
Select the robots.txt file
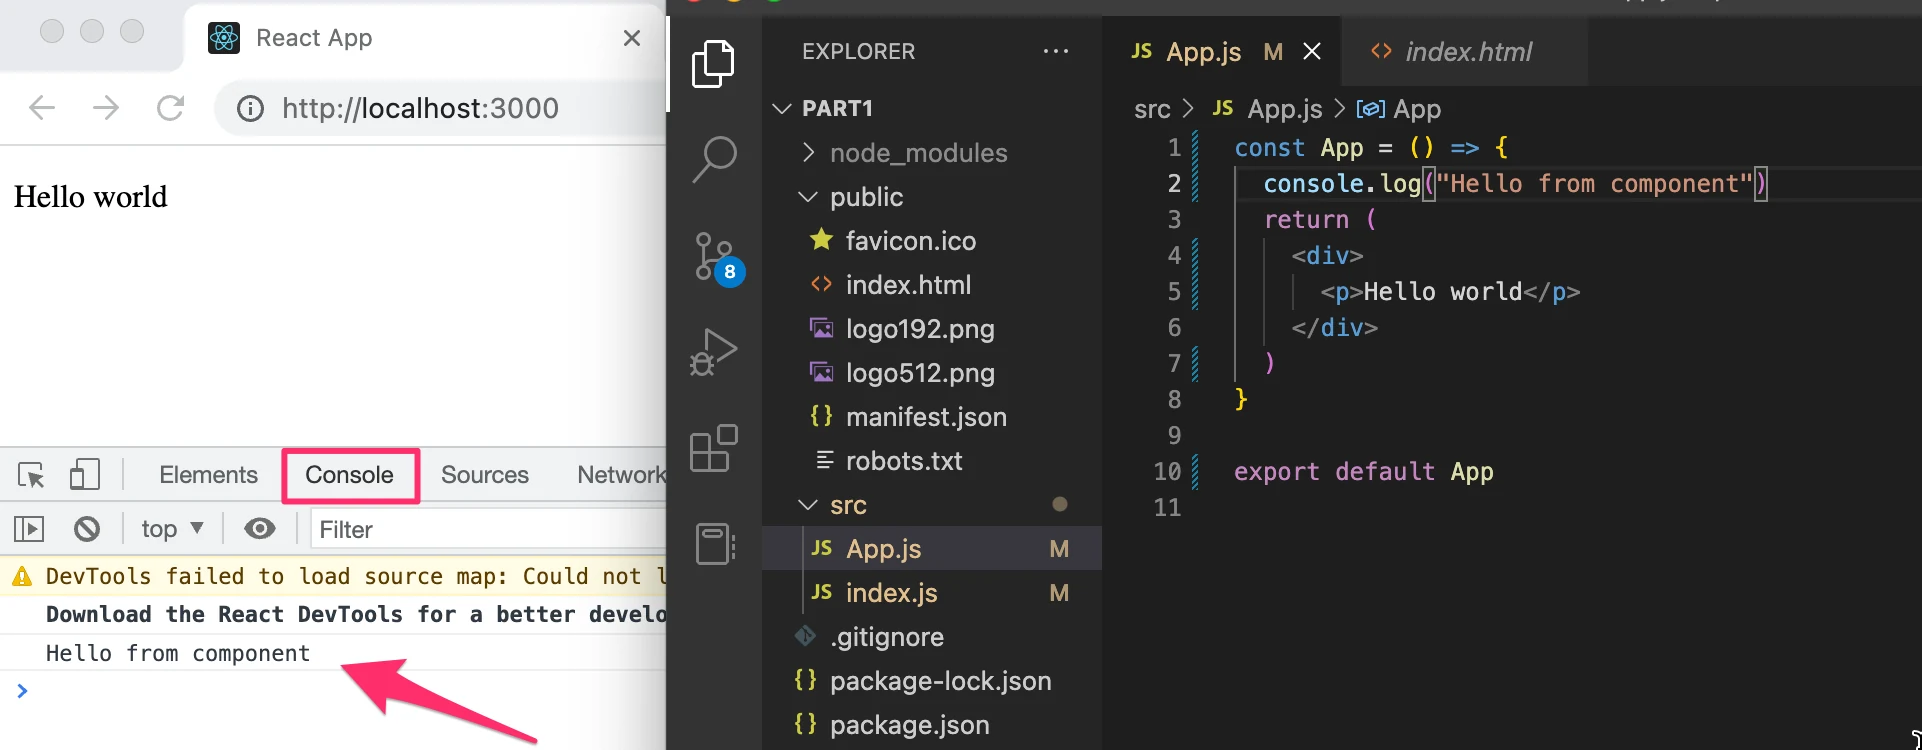[x=932, y=460]
